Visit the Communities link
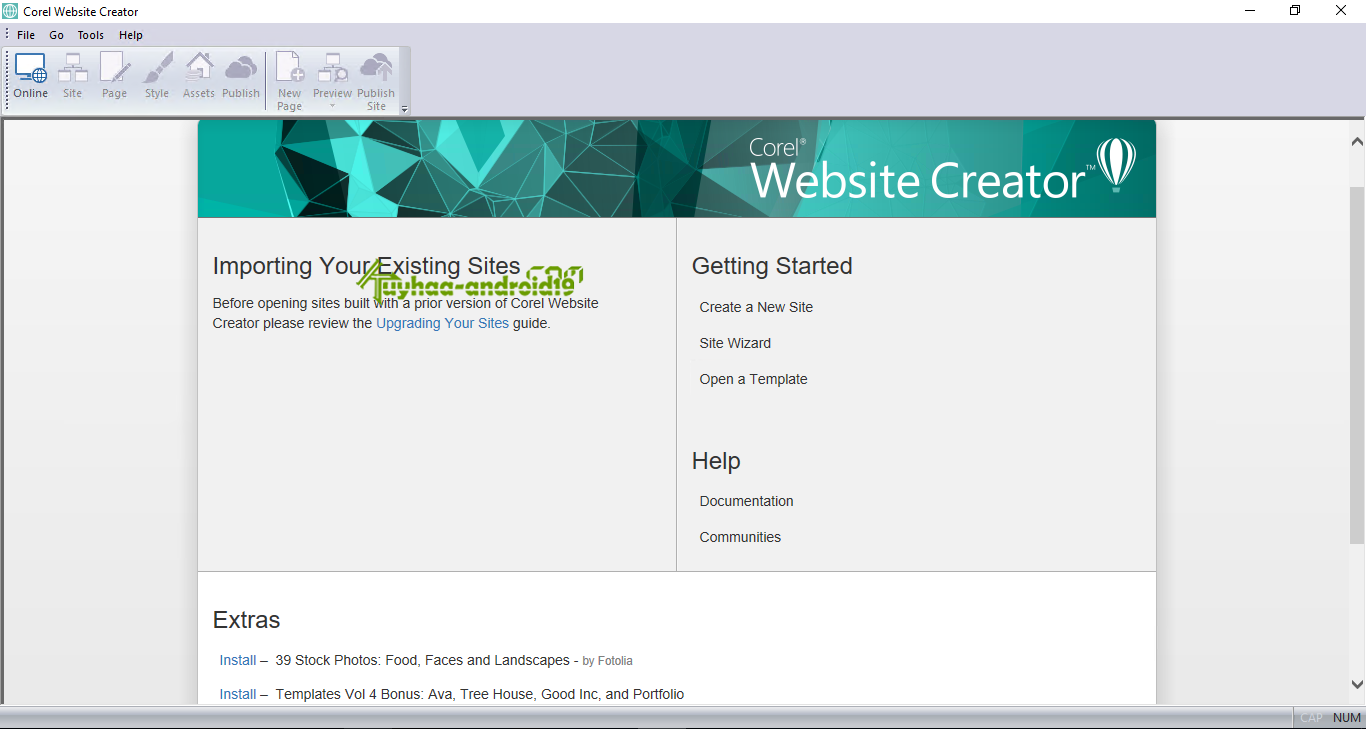1366x729 pixels. pyautogui.click(x=740, y=537)
